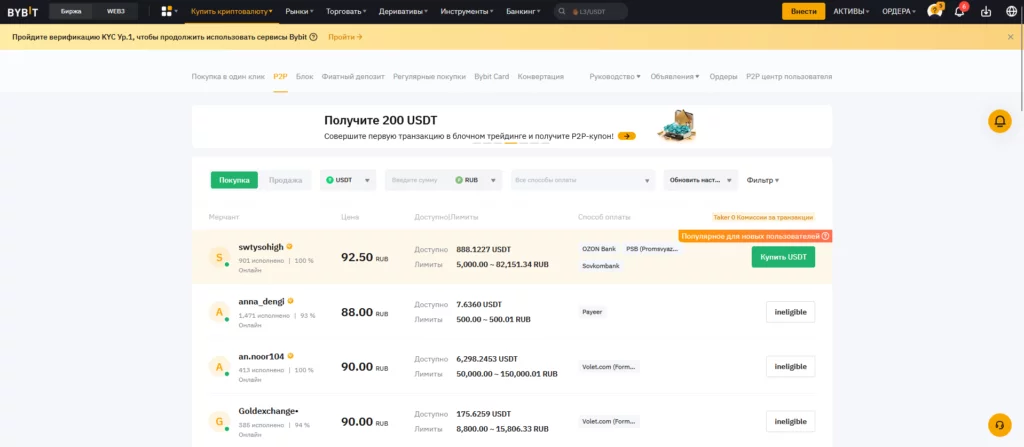This screenshot has height=447, width=1024.
Task: Switch to the Блок tab
Action: point(304,76)
